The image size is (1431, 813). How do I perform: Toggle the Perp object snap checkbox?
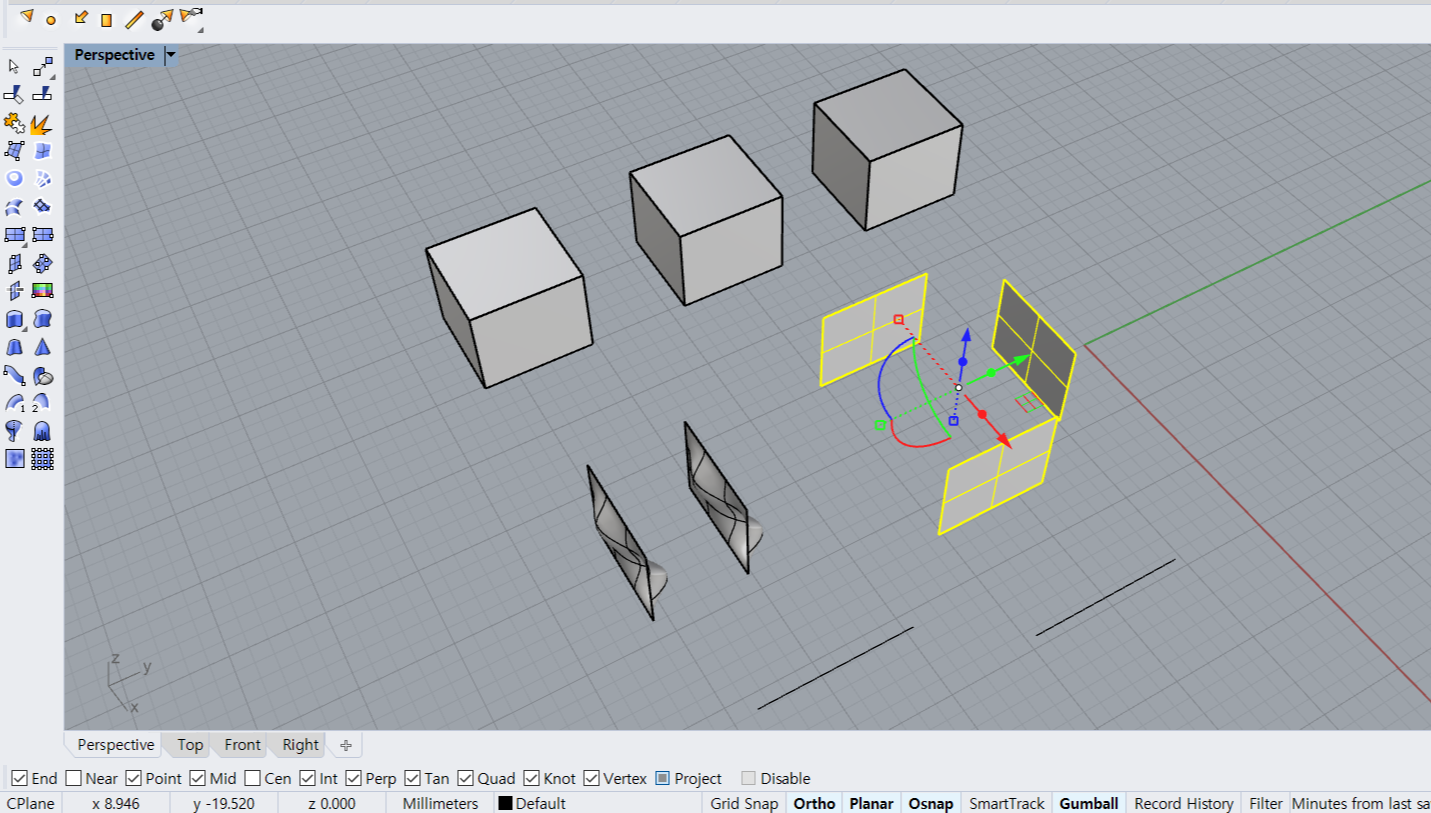pyautogui.click(x=354, y=778)
